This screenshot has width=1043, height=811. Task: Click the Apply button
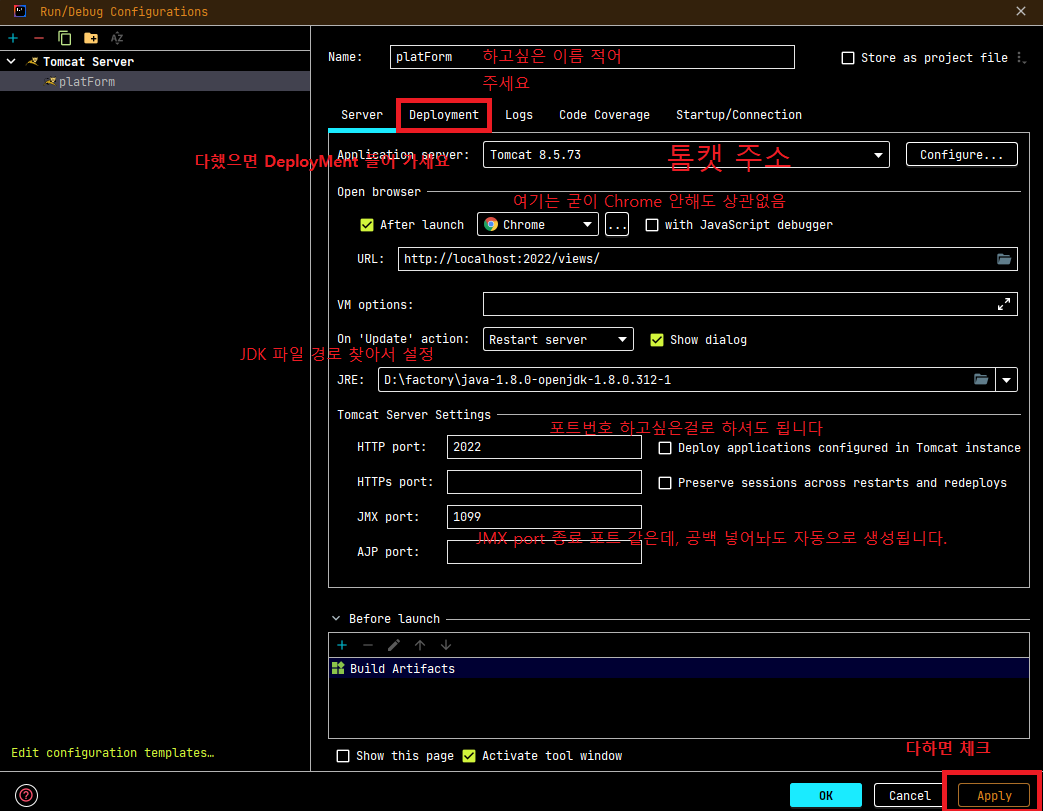(x=994, y=795)
